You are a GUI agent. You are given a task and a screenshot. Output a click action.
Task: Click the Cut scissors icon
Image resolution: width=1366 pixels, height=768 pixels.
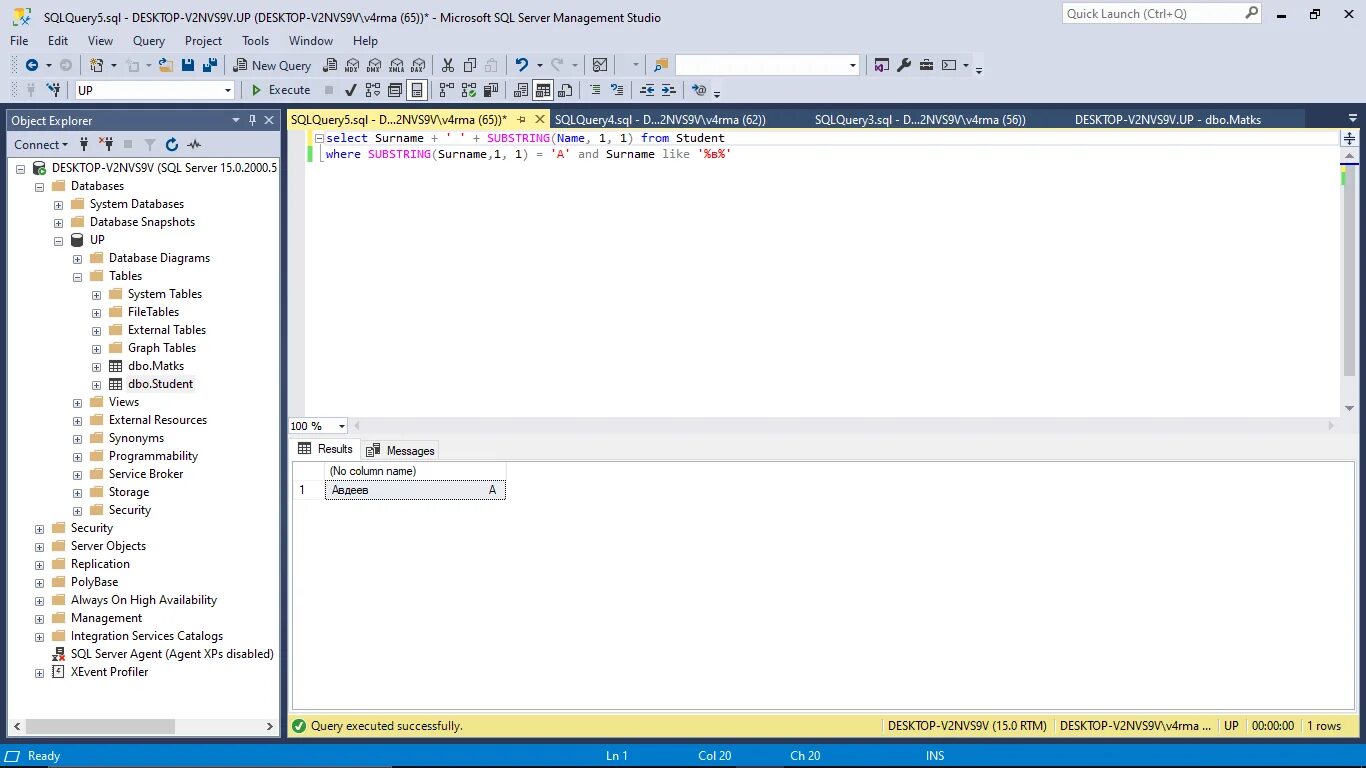pyautogui.click(x=447, y=65)
